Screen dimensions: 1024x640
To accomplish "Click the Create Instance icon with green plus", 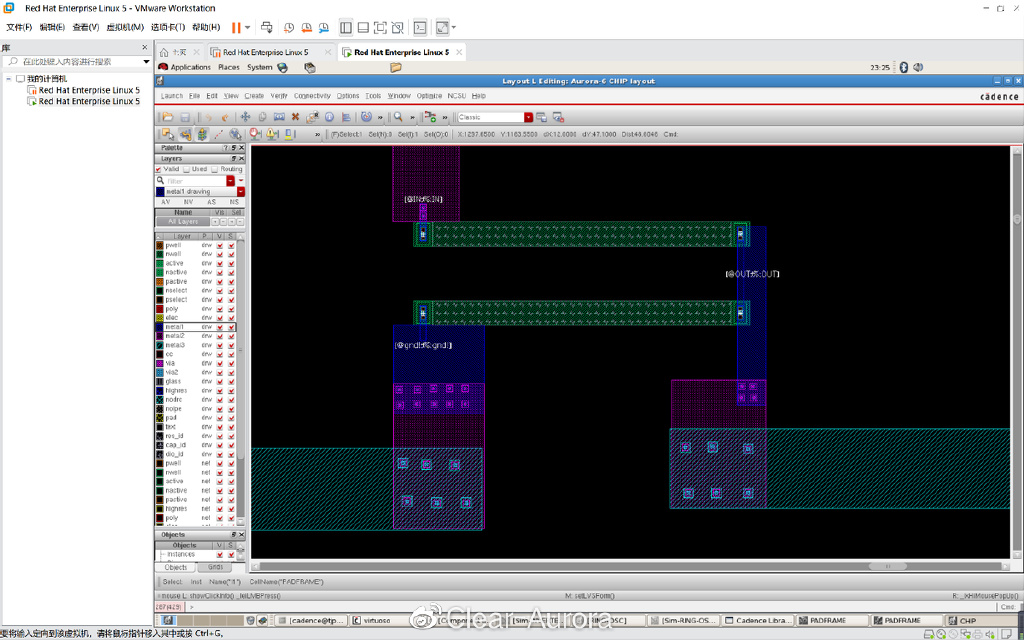I will coord(430,117).
